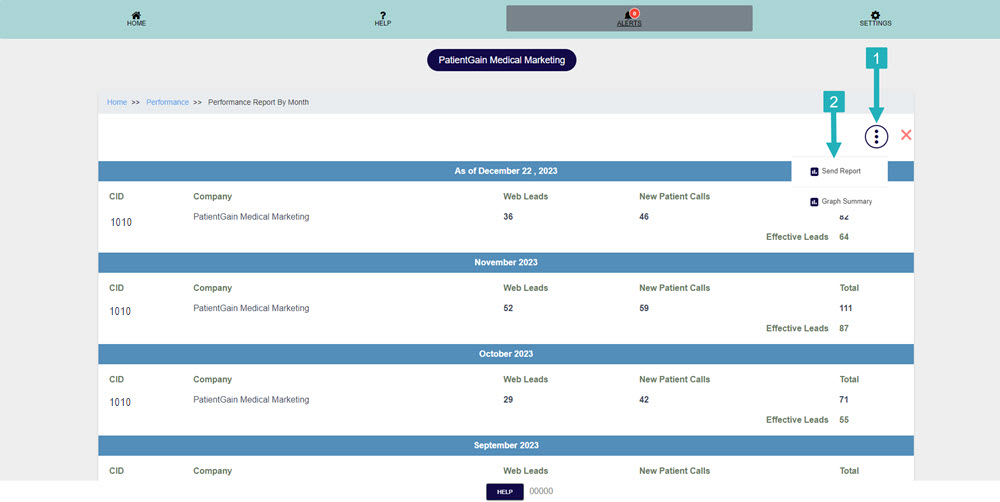The image size is (1000, 502).
Task: Click New Patient Calls value 42
Action: 643,400
